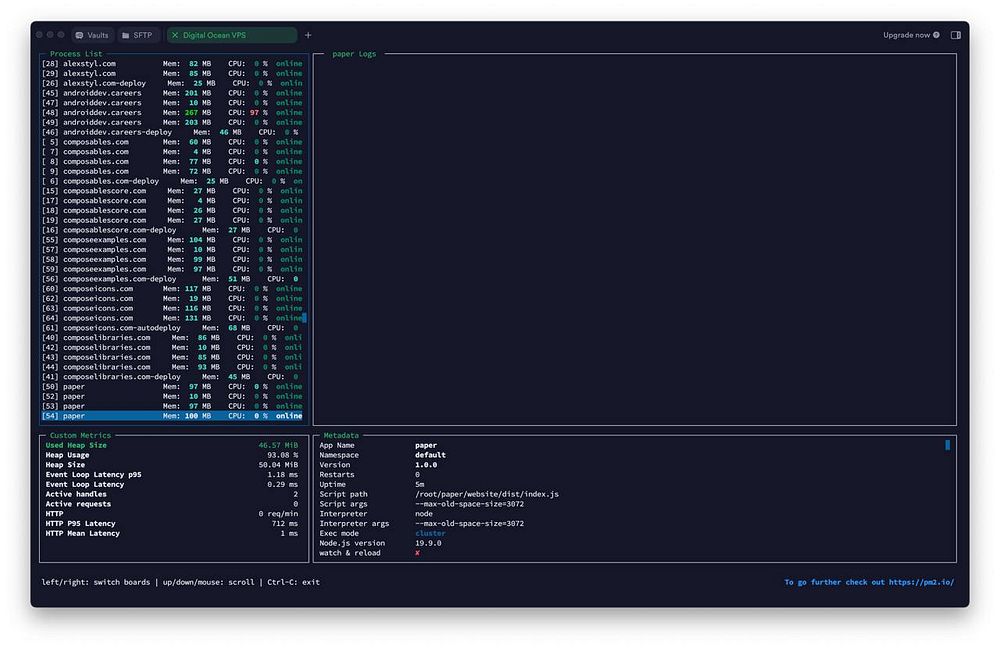Open the https://pm2.io/ link
Viewport: 1000px width, 648px height.
[x=921, y=582]
